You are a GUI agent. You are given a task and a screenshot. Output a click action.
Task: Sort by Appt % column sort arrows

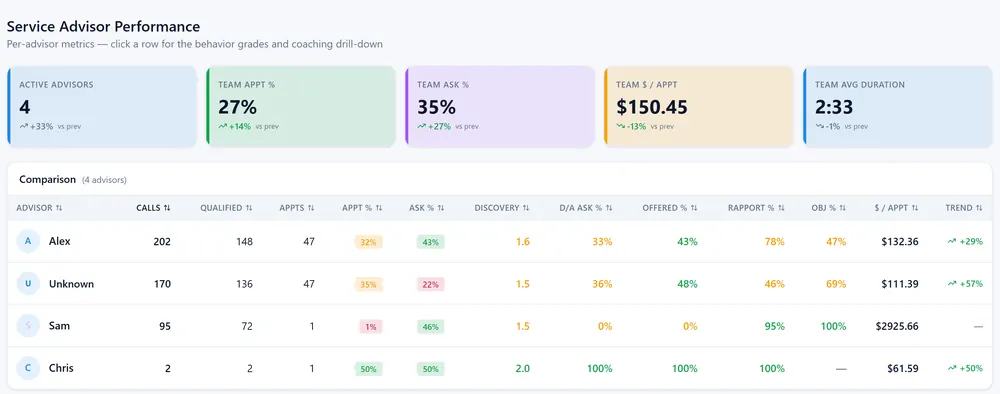379,208
